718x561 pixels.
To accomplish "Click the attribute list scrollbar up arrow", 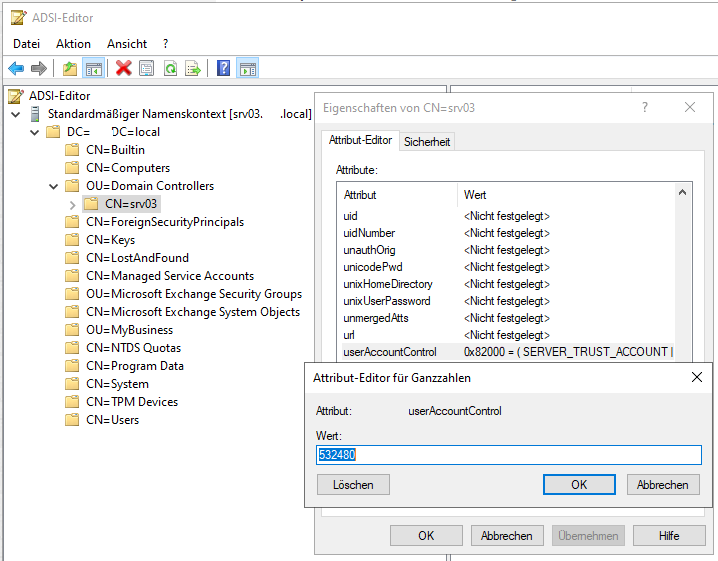I will coord(683,194).
